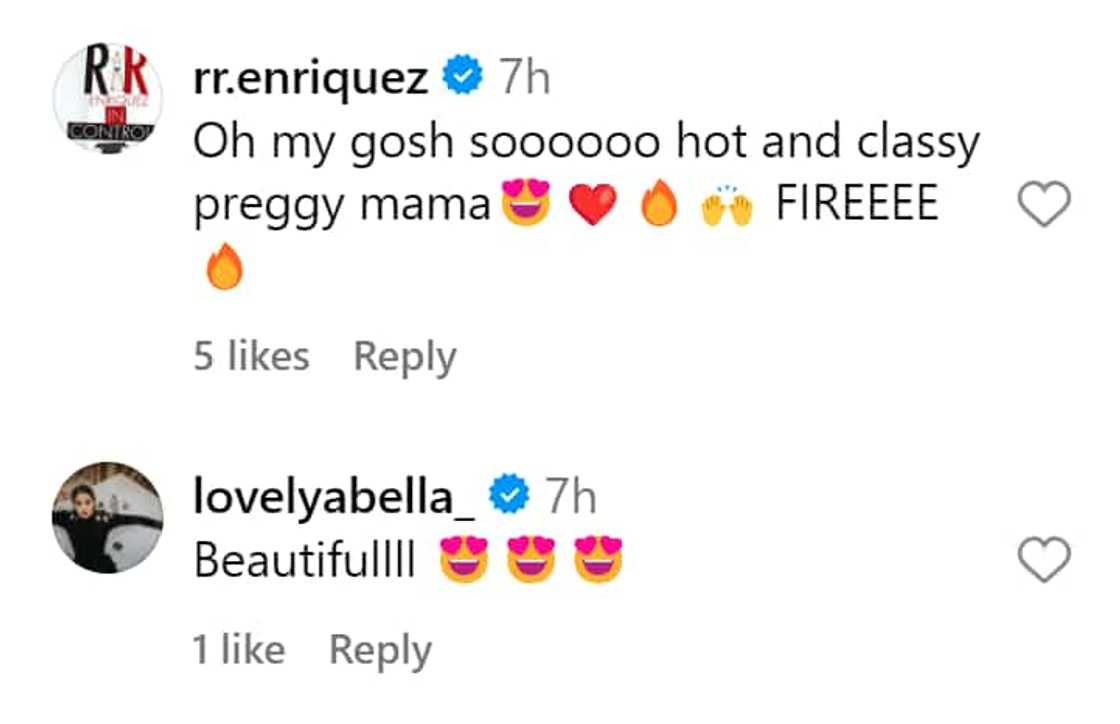Click the word "FIREEEE" in the comment
The height and width of the screenshot is (724, 1120).
pos(857,205)
